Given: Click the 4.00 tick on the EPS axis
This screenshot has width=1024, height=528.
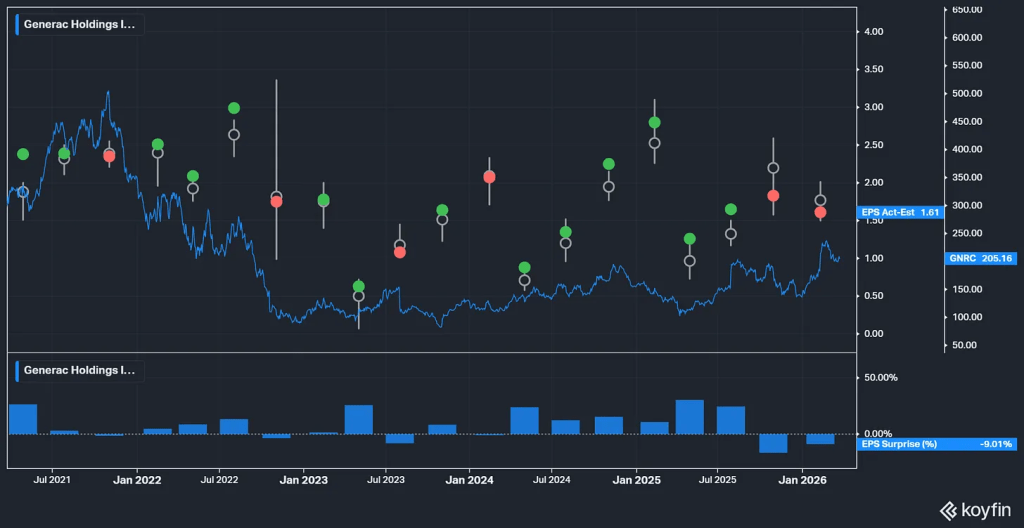Looking at the screenshot, I should click(x=873, y=32).
